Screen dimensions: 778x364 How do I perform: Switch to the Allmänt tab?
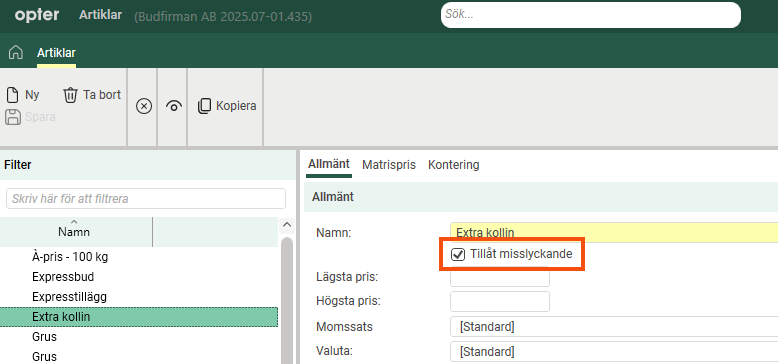pos(328,164)
